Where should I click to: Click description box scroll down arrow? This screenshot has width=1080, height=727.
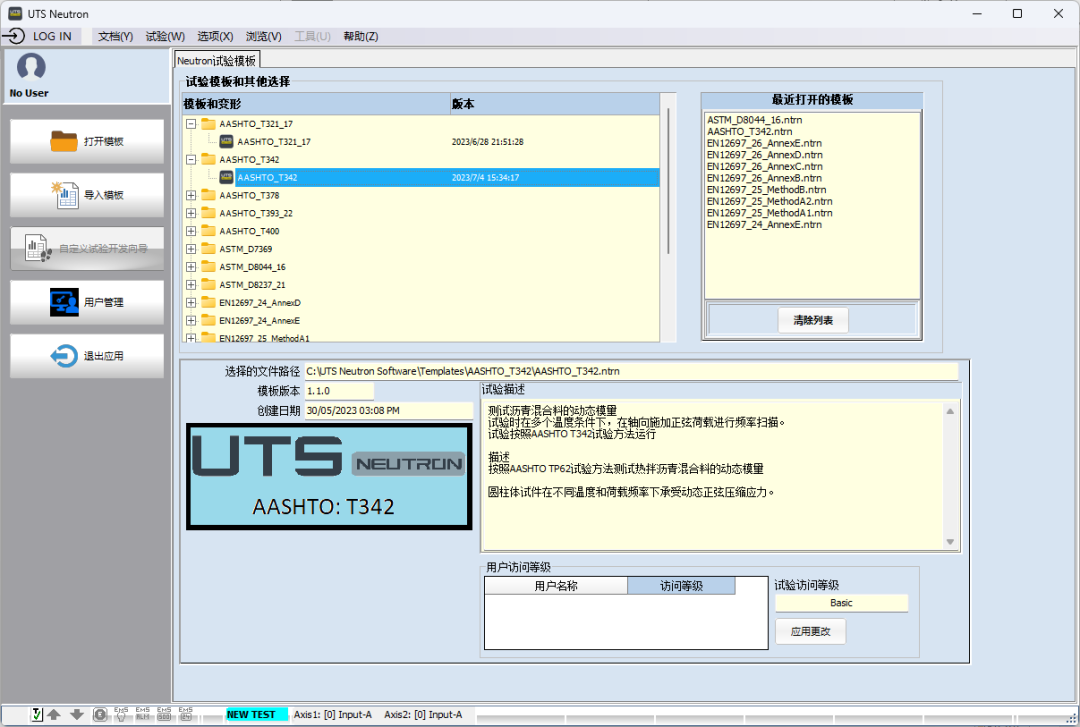[x=950, y=542]
